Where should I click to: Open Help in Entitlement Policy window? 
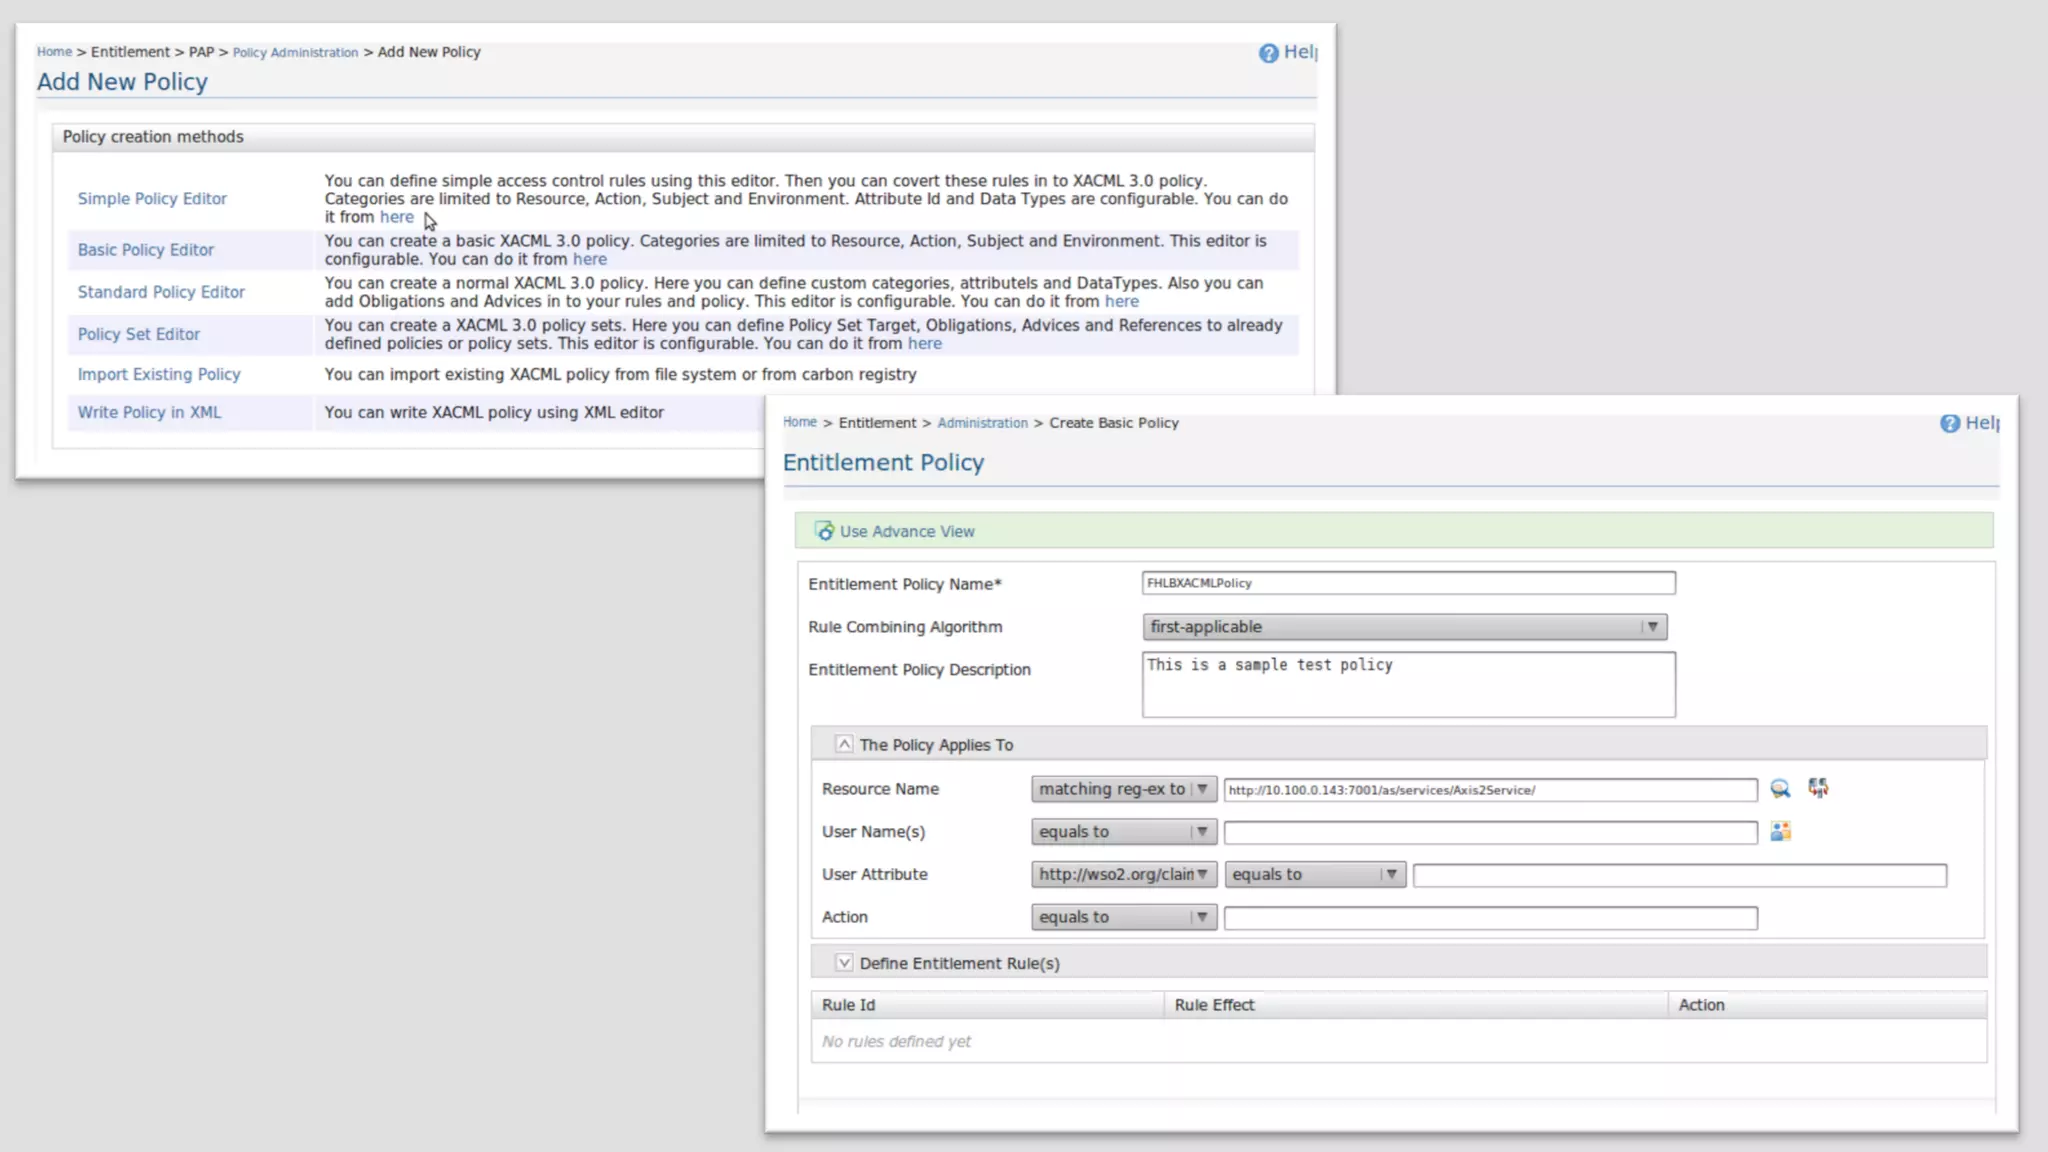point(1970,423)
